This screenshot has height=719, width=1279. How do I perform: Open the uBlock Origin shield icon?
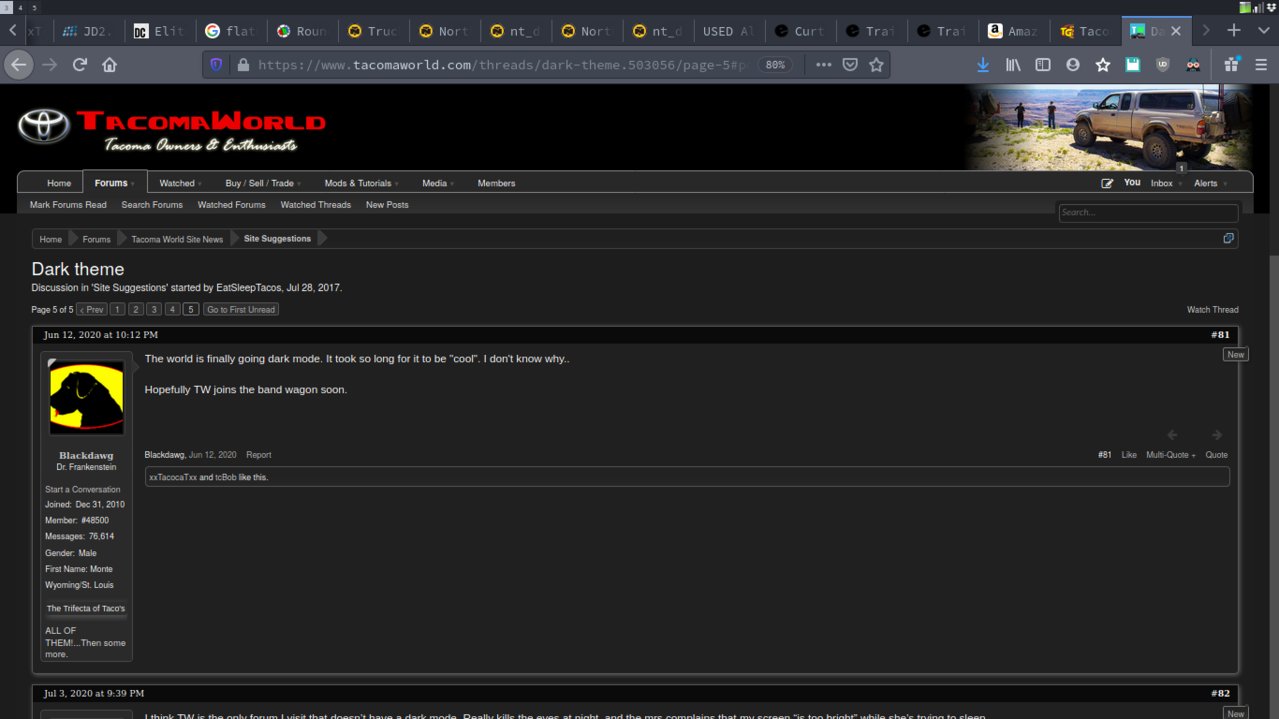1162,65
